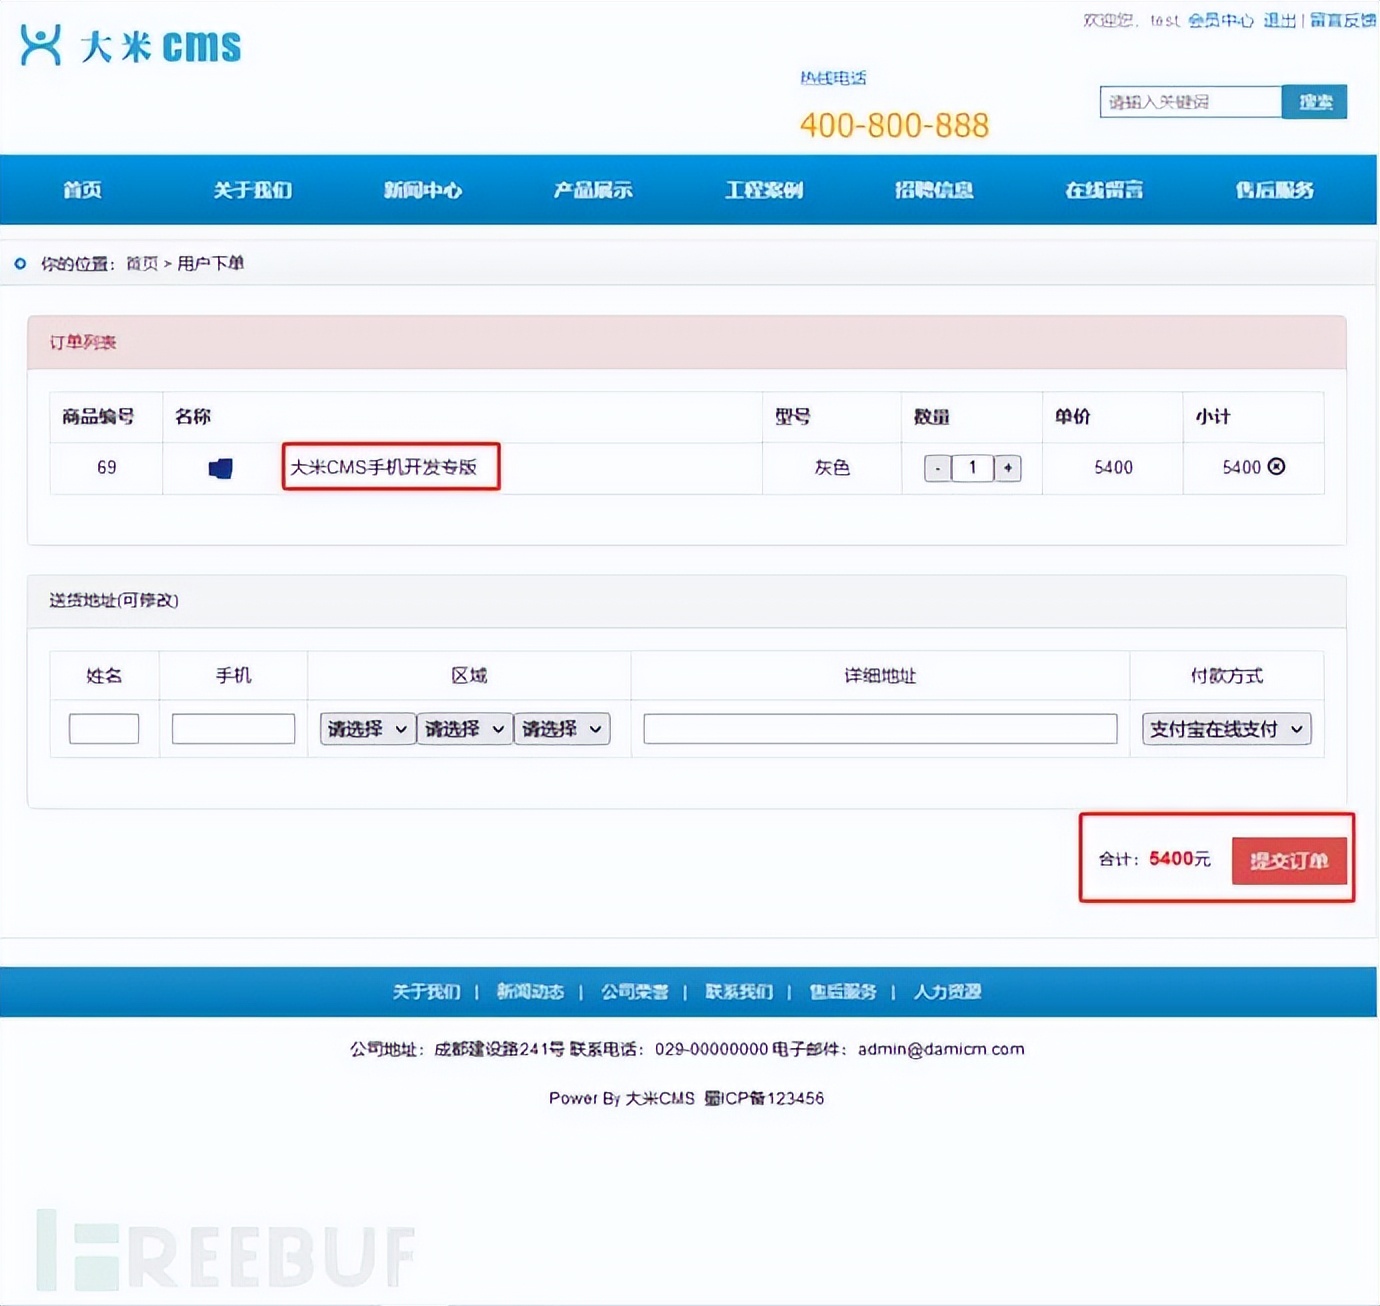Open the 产品展示 menu item
This screenshot has height=1306, width=1380.
[593, 190]
